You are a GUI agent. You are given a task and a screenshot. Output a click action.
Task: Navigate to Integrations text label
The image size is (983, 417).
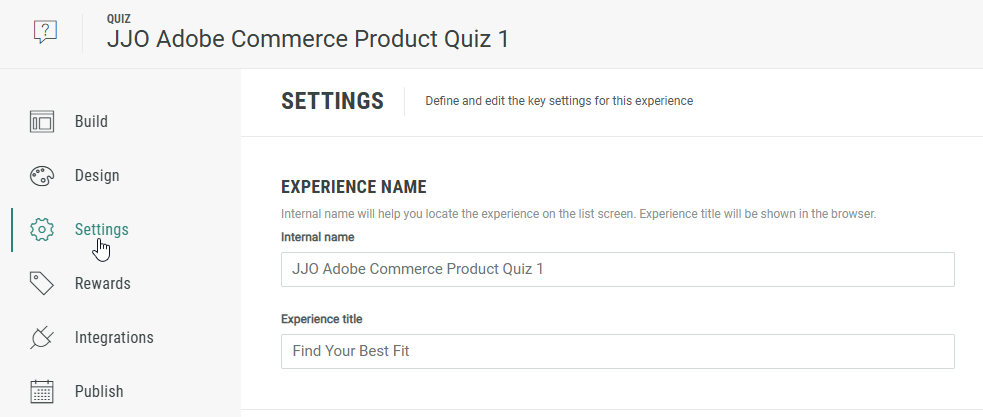[x=114, y=338]
